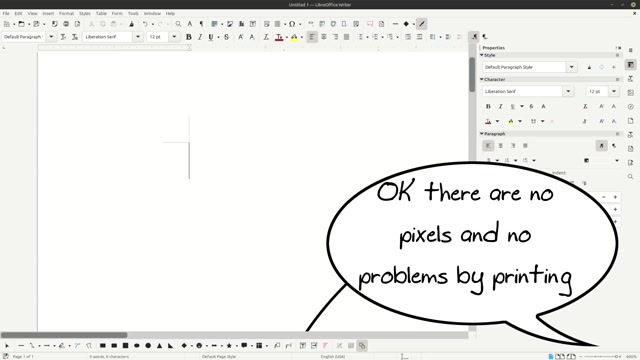This screenshot has height=360, width=640.
Task: Open the Liberation Serif font name dropdown
Action: [x=138, y=37]
